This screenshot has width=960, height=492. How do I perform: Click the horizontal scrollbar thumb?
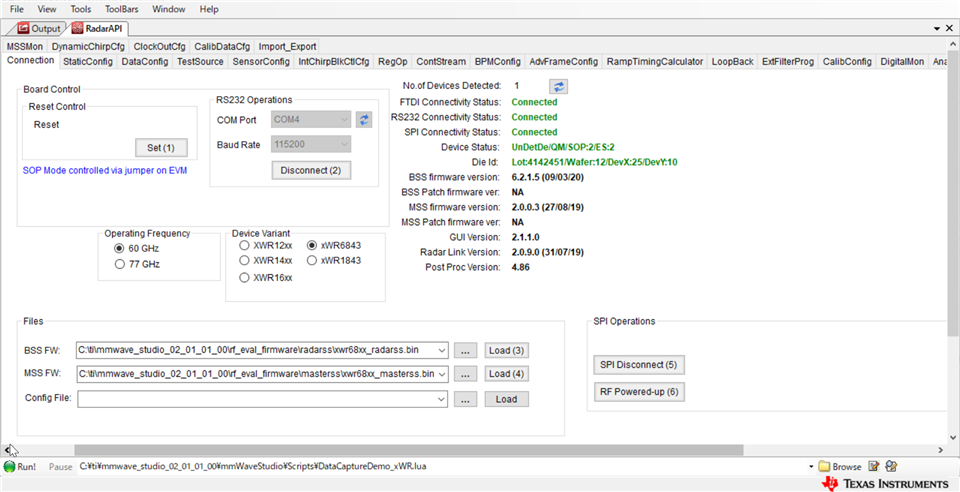[409, 450]
